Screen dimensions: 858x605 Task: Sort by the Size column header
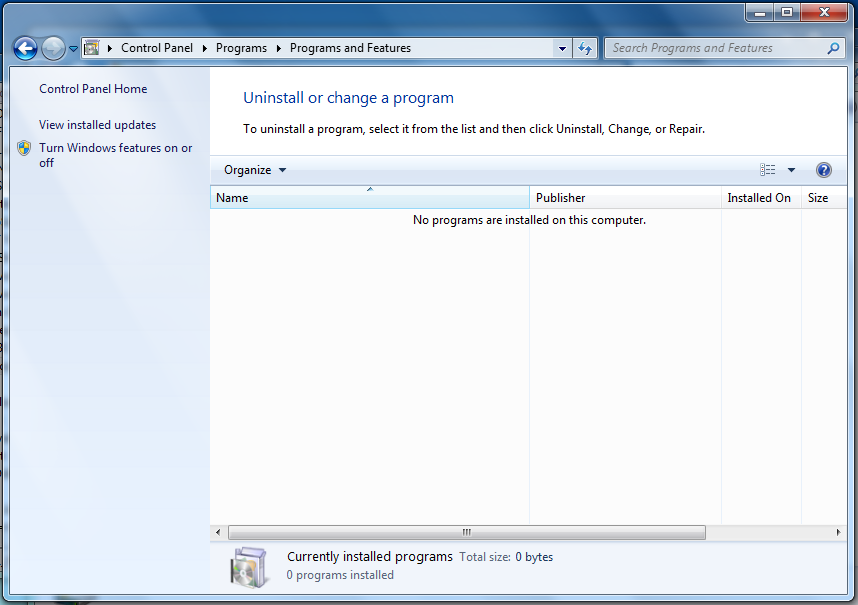point(824,197)
